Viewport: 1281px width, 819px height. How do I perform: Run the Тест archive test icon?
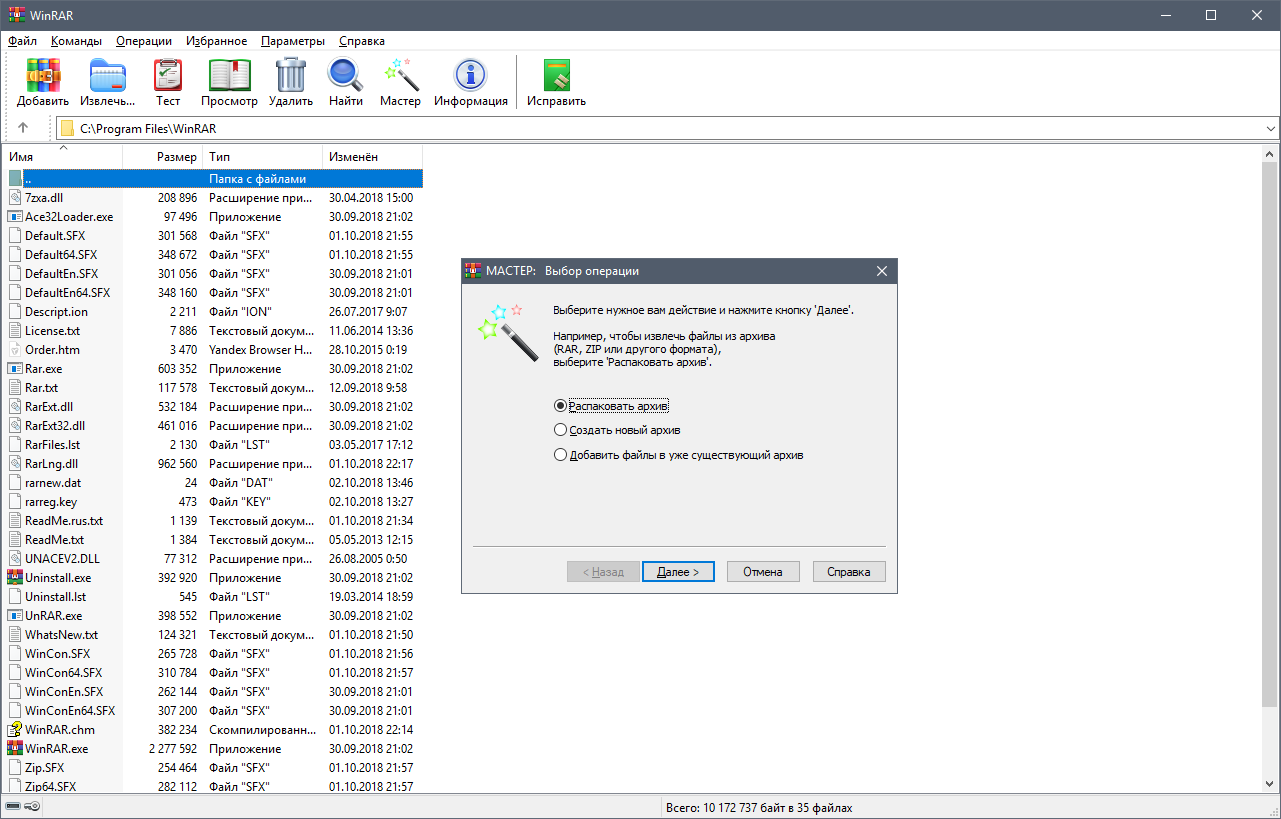(x=168, y=76)
